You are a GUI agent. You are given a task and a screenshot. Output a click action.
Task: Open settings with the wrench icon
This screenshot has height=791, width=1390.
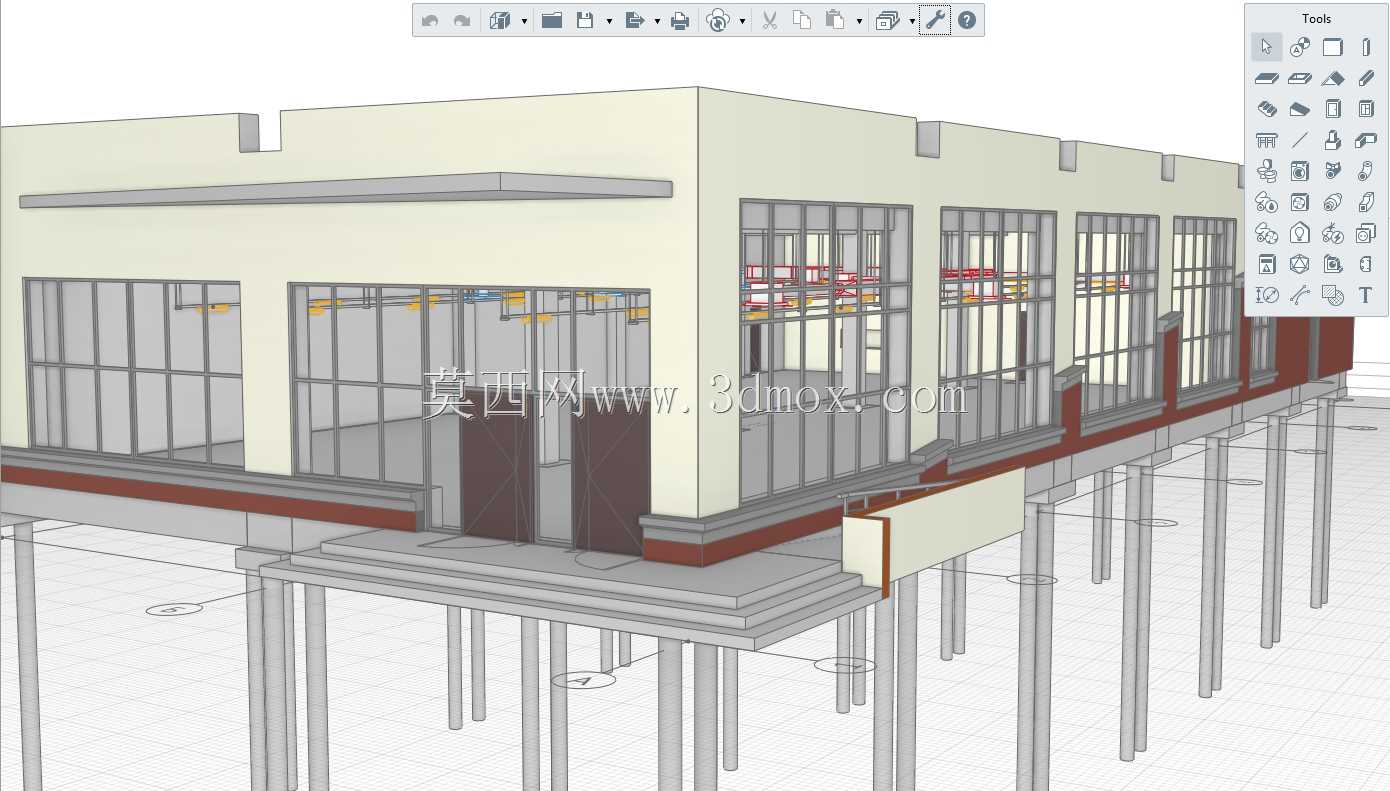click(x=935, y=20)
